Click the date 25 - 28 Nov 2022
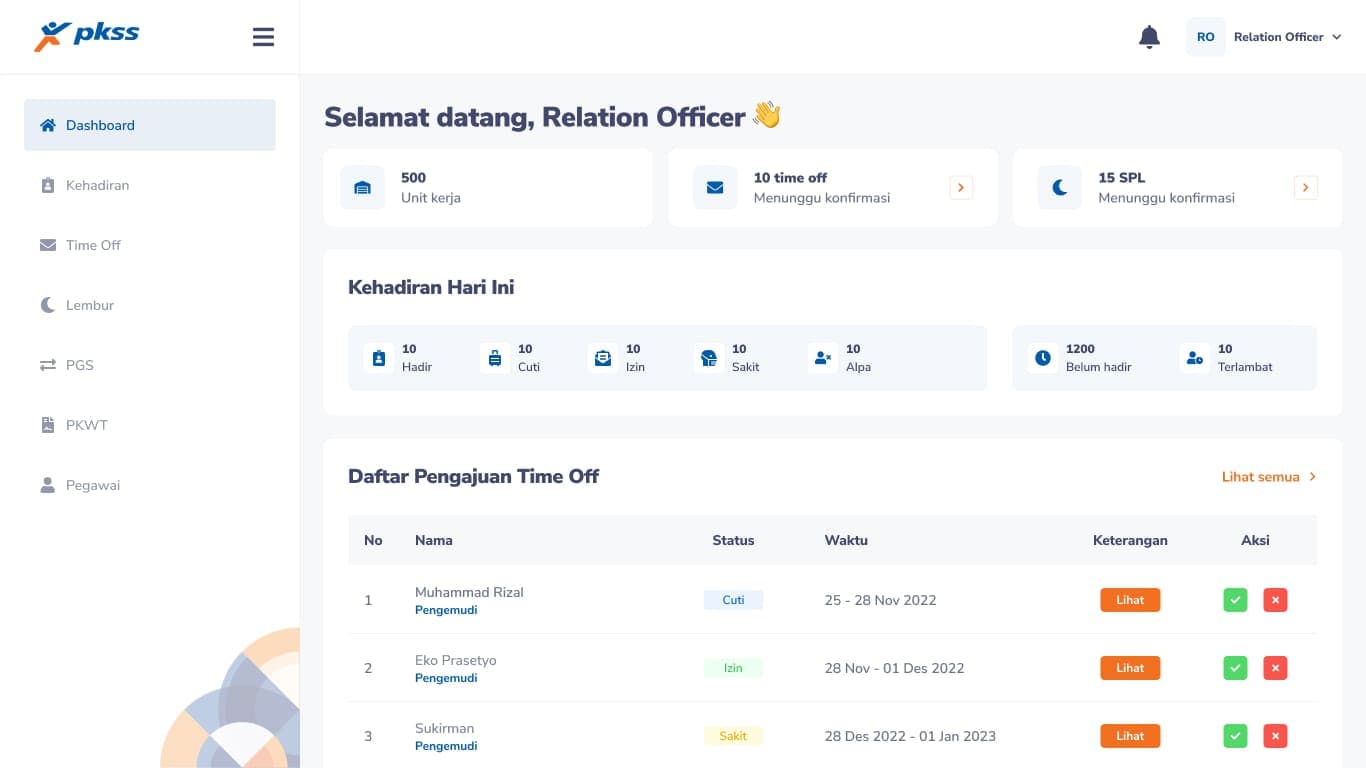This screenshot has height=768, width=1366. click(x=880, y=600)
